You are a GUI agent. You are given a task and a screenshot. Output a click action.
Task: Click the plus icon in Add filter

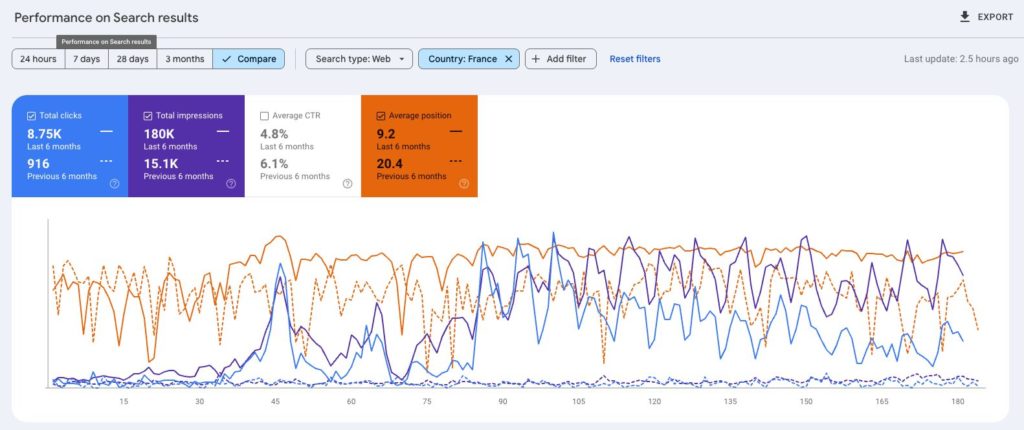(536, 59)
